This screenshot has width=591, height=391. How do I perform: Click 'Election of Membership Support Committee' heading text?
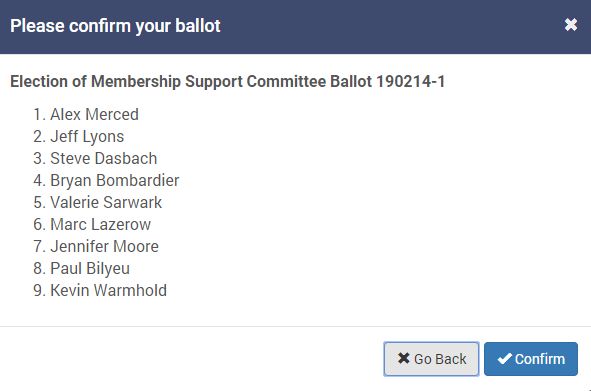(x=168, y=82)
